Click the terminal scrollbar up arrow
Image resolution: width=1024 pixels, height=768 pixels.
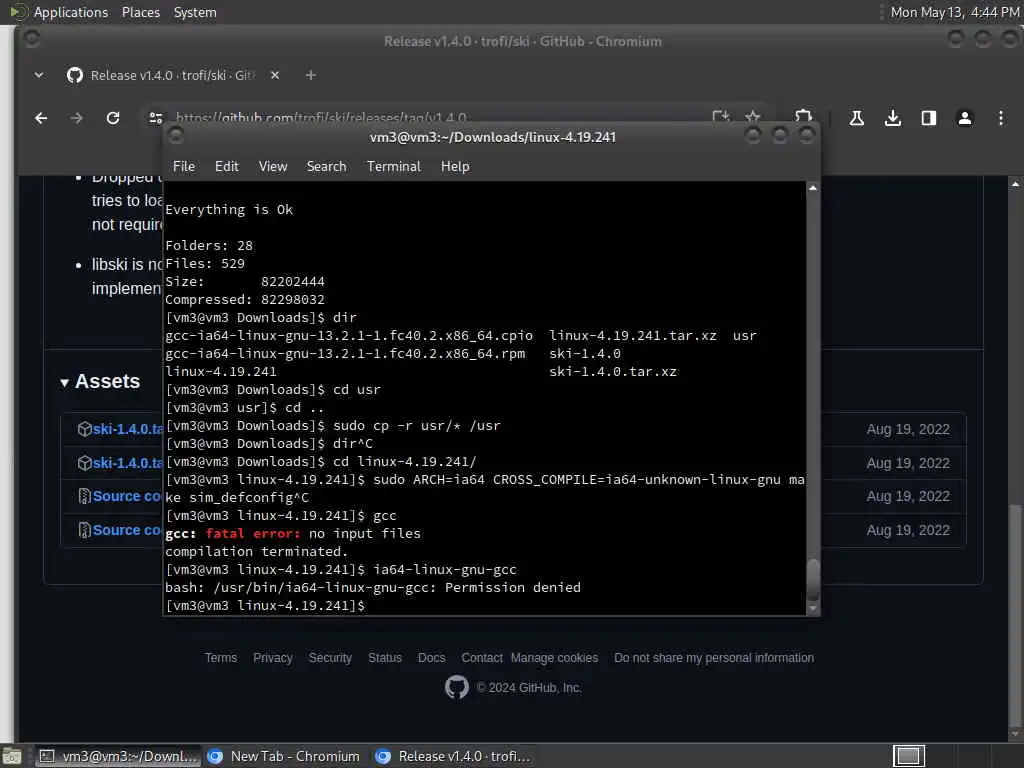pyautogui.click(x=812, y=188)
